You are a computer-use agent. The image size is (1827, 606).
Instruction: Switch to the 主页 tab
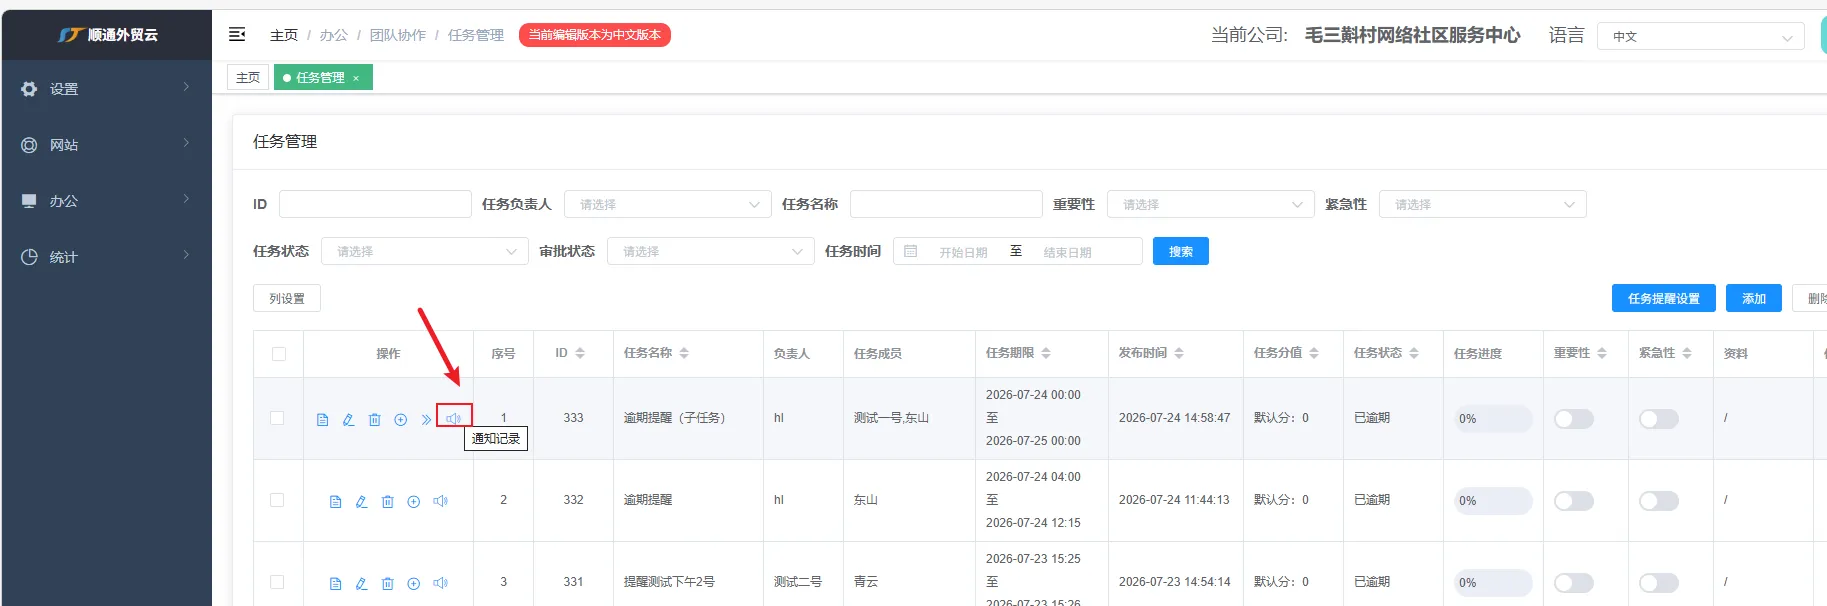tap(248, 77)
